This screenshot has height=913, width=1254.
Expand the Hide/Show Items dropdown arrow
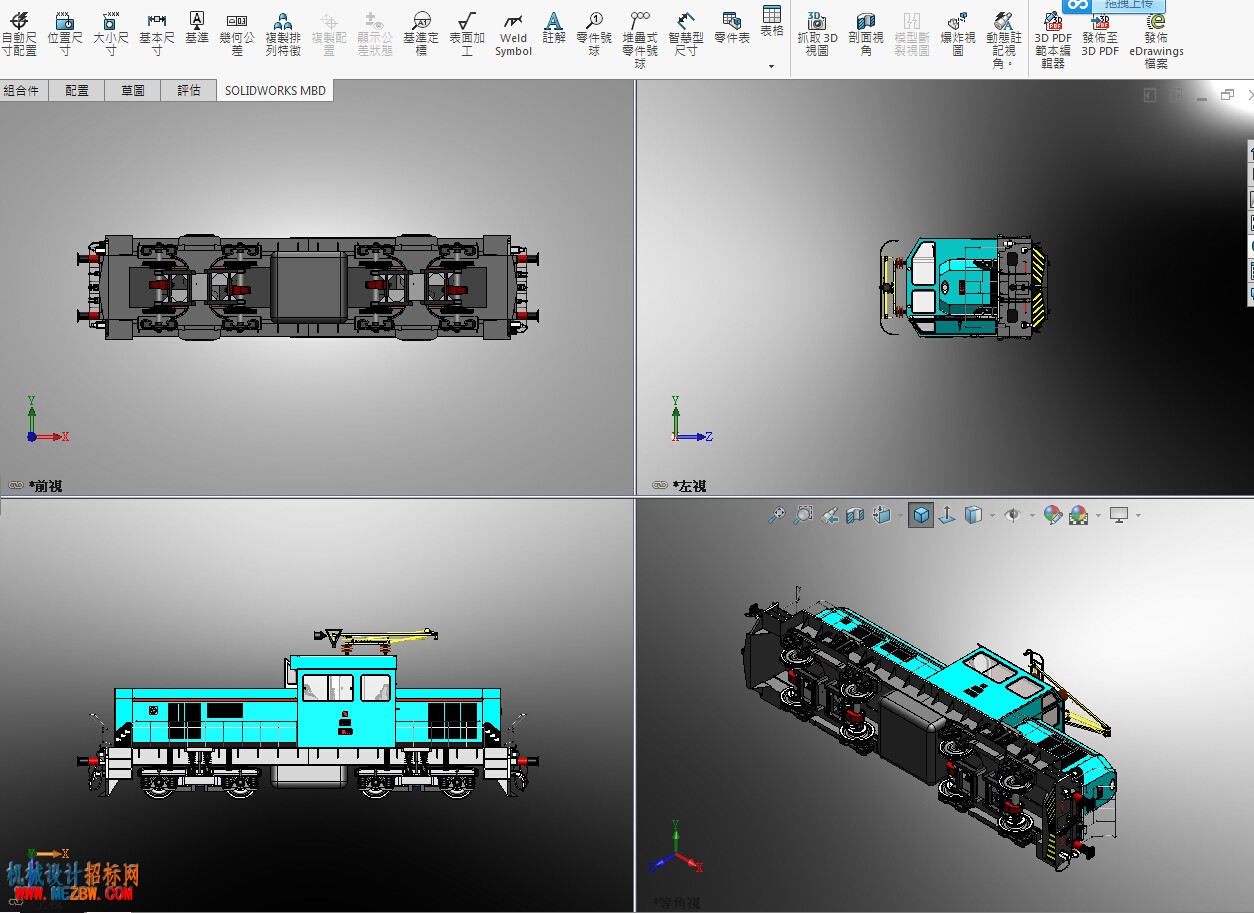(x=1031, y=516)
